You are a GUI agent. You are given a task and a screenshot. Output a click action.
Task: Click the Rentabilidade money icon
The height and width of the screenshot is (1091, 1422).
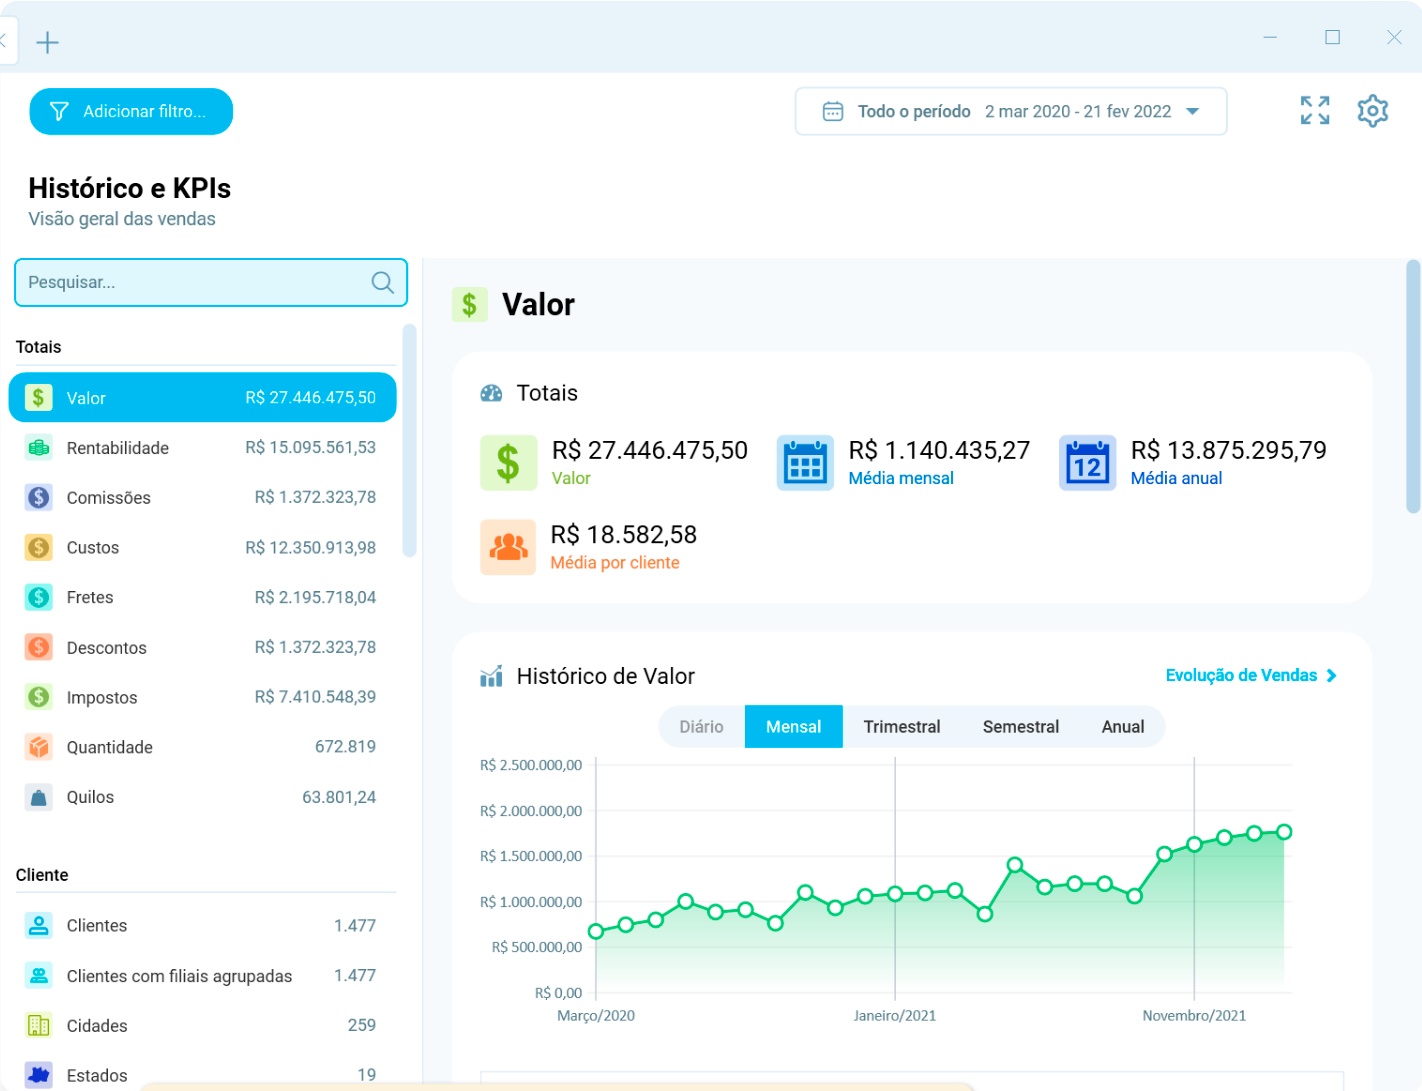point(38,447)
